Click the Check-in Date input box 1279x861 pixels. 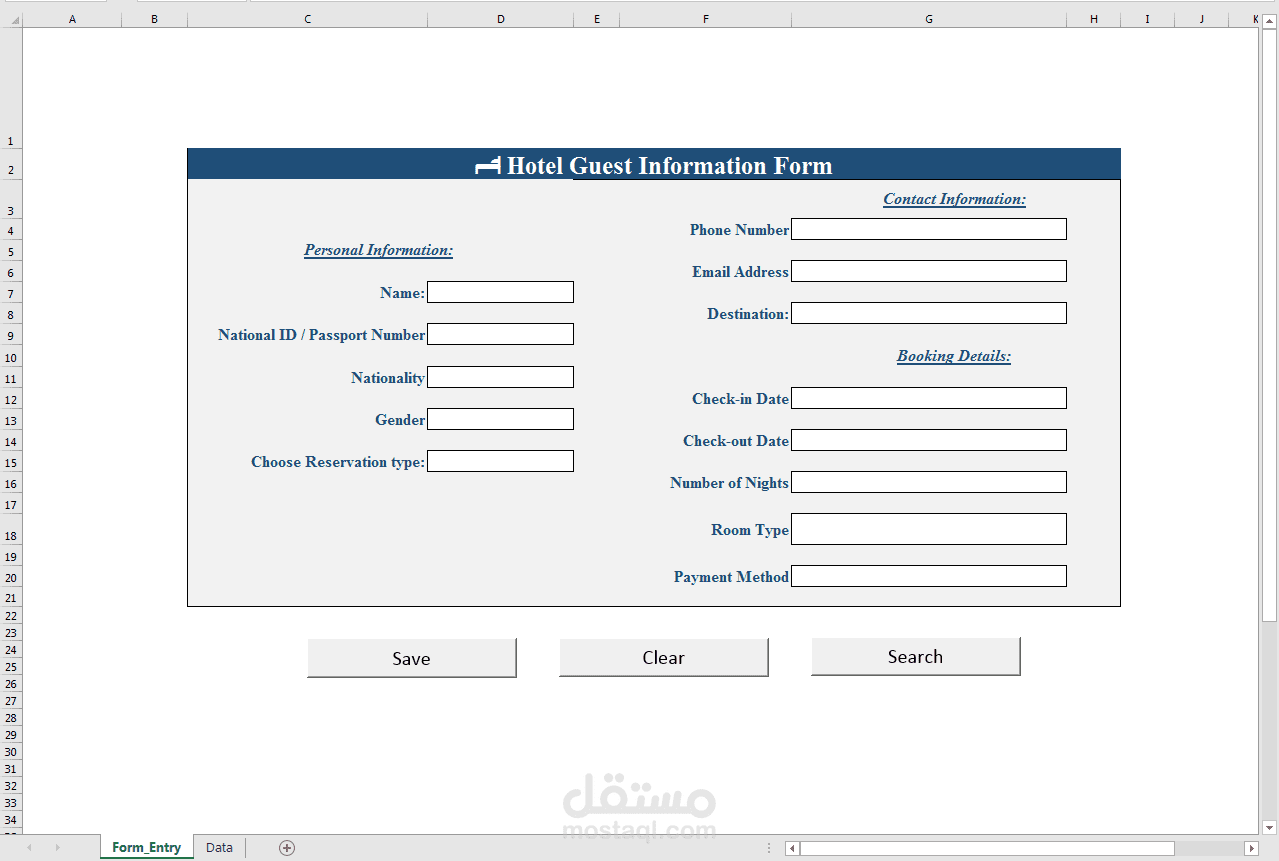click(928, 397)
